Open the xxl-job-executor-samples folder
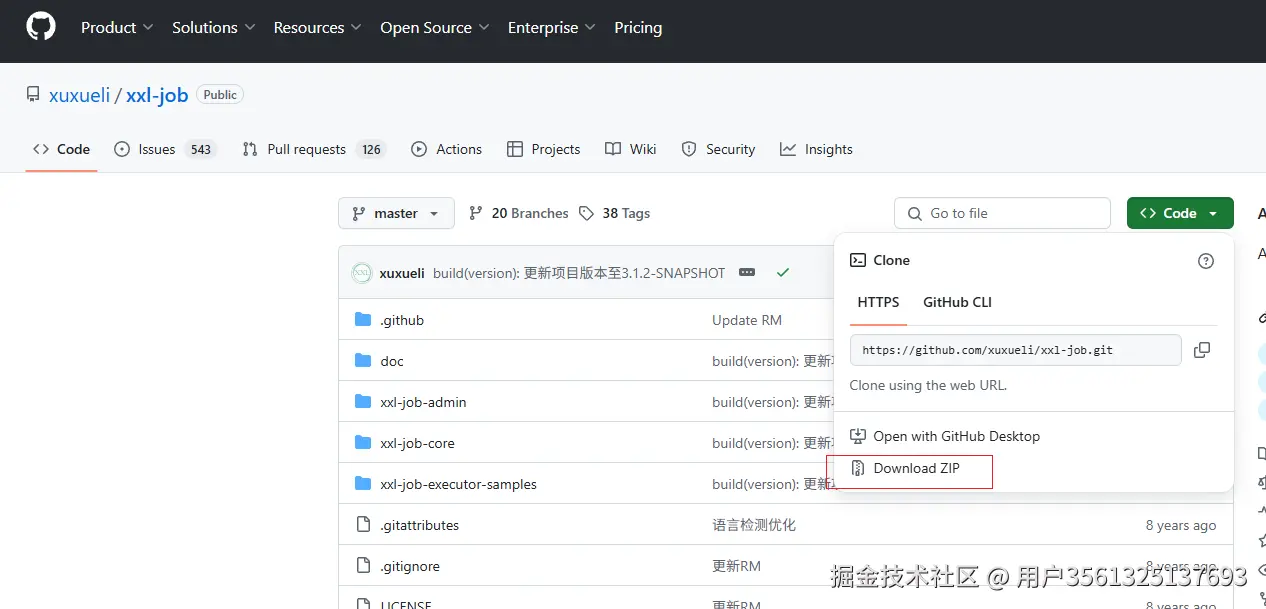The image size is (1266, 609). click(458, 484)
